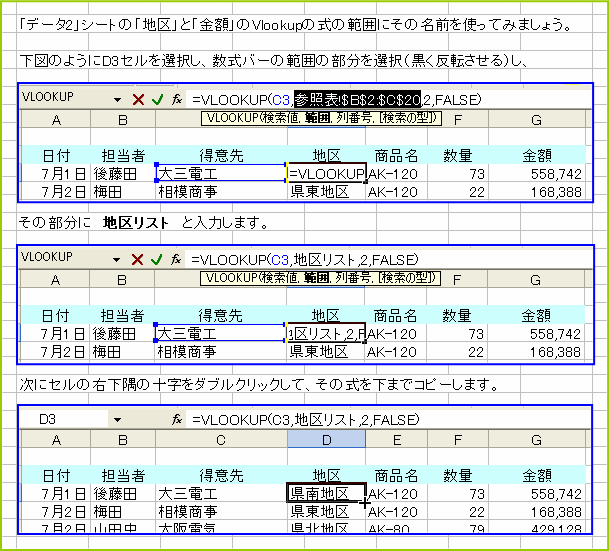Screen dimensions: 609x551
Task: Select the 山田中 person cell
Action: 123,527
